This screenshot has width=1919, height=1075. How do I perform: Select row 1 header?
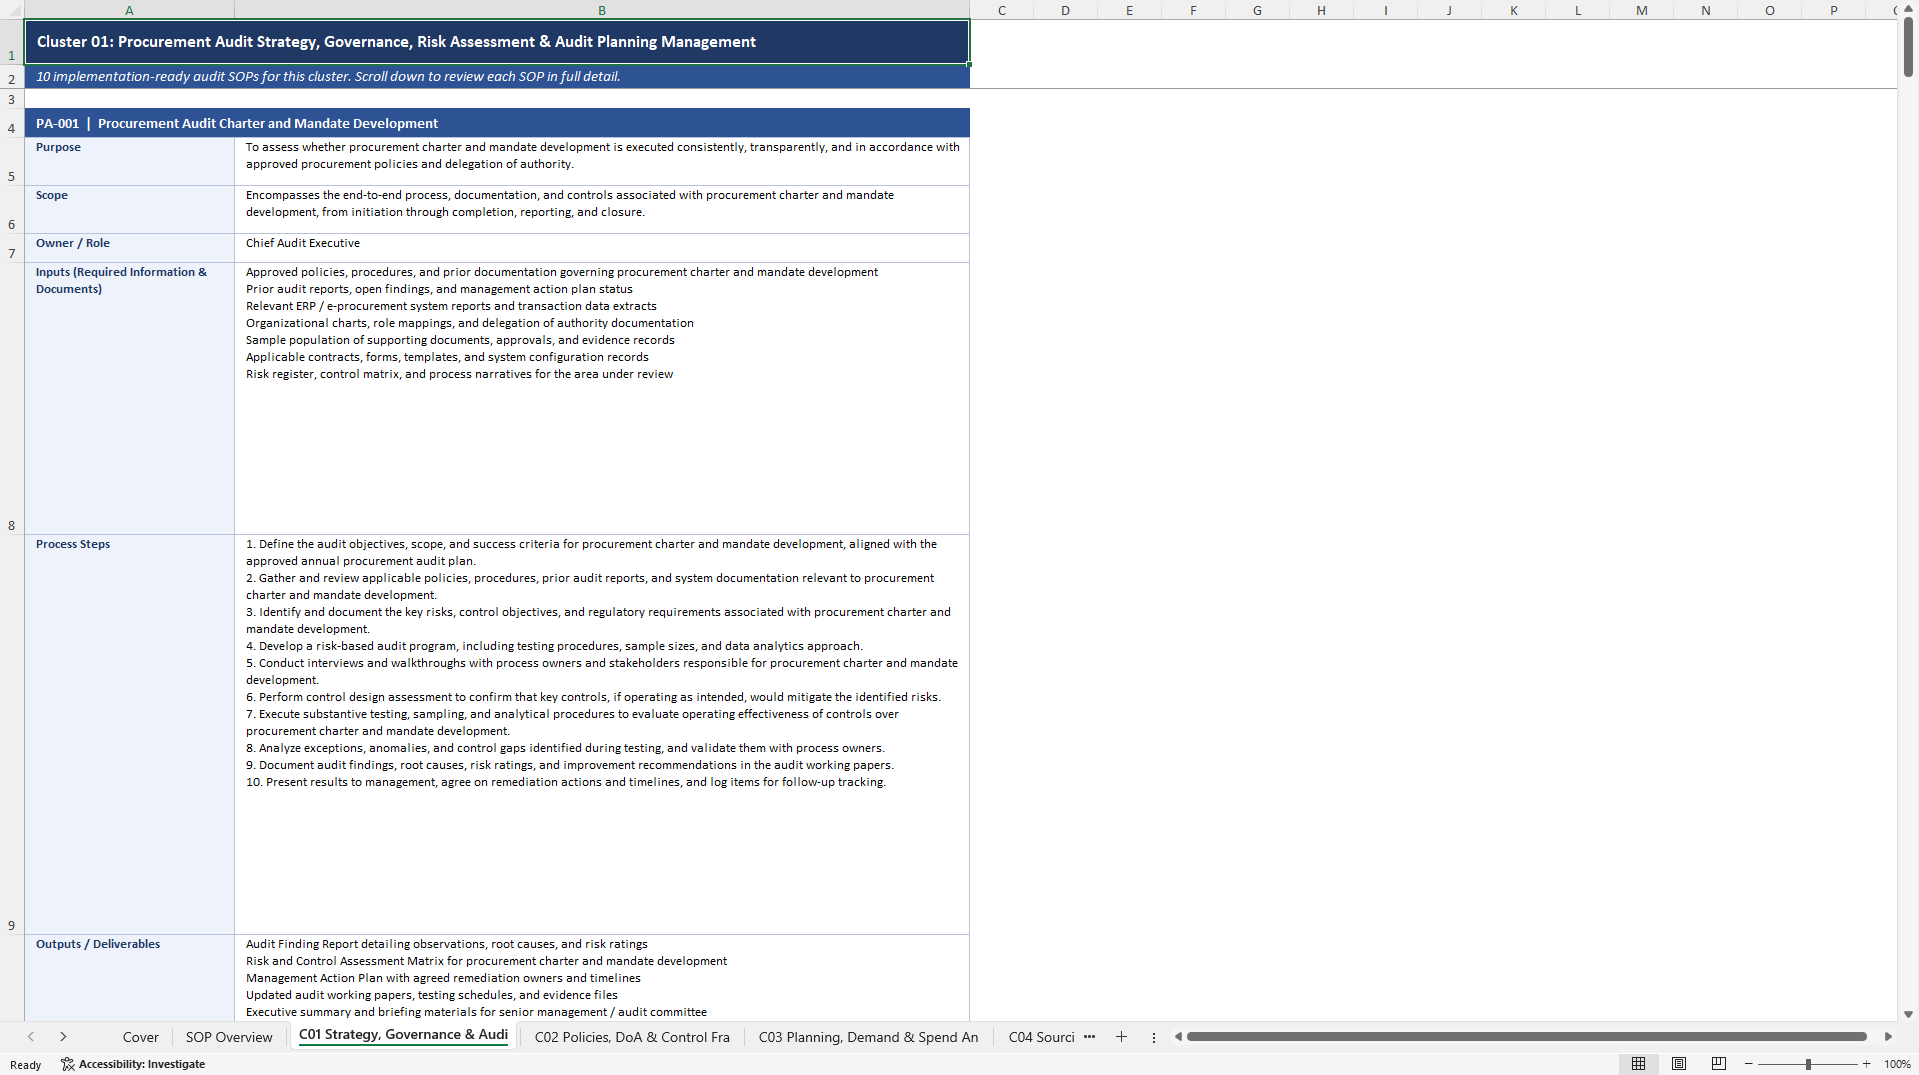point(12,42)
